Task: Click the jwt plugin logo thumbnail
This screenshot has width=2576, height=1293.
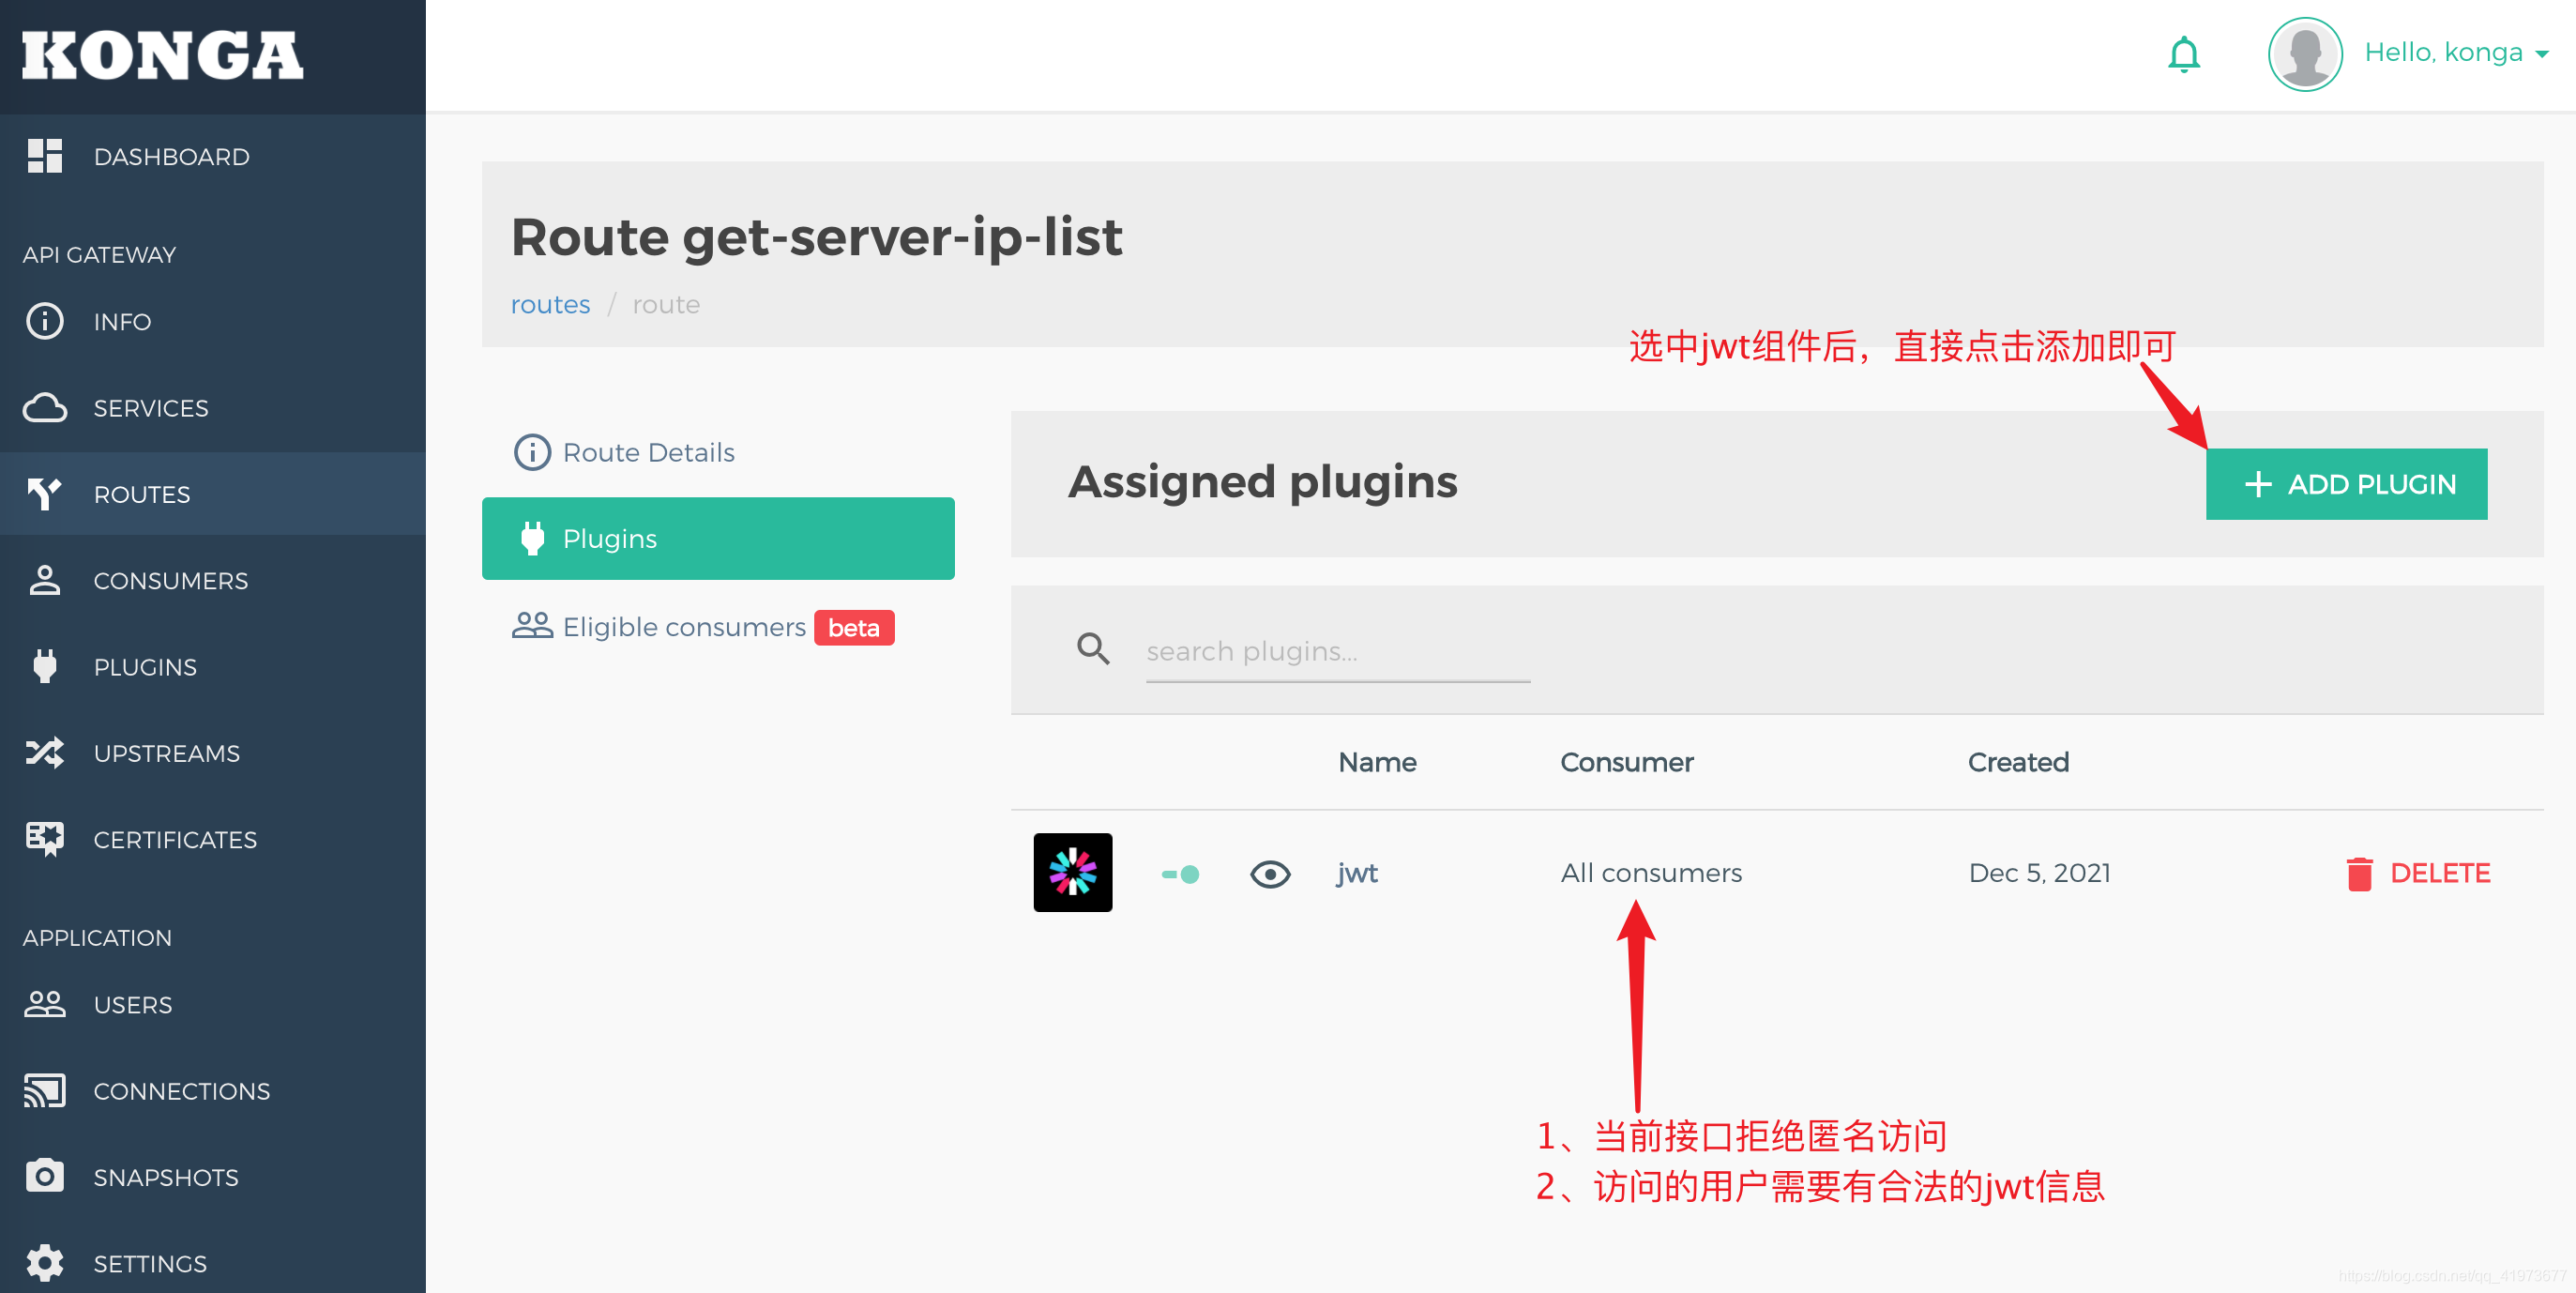Action: pos(1072,872)
